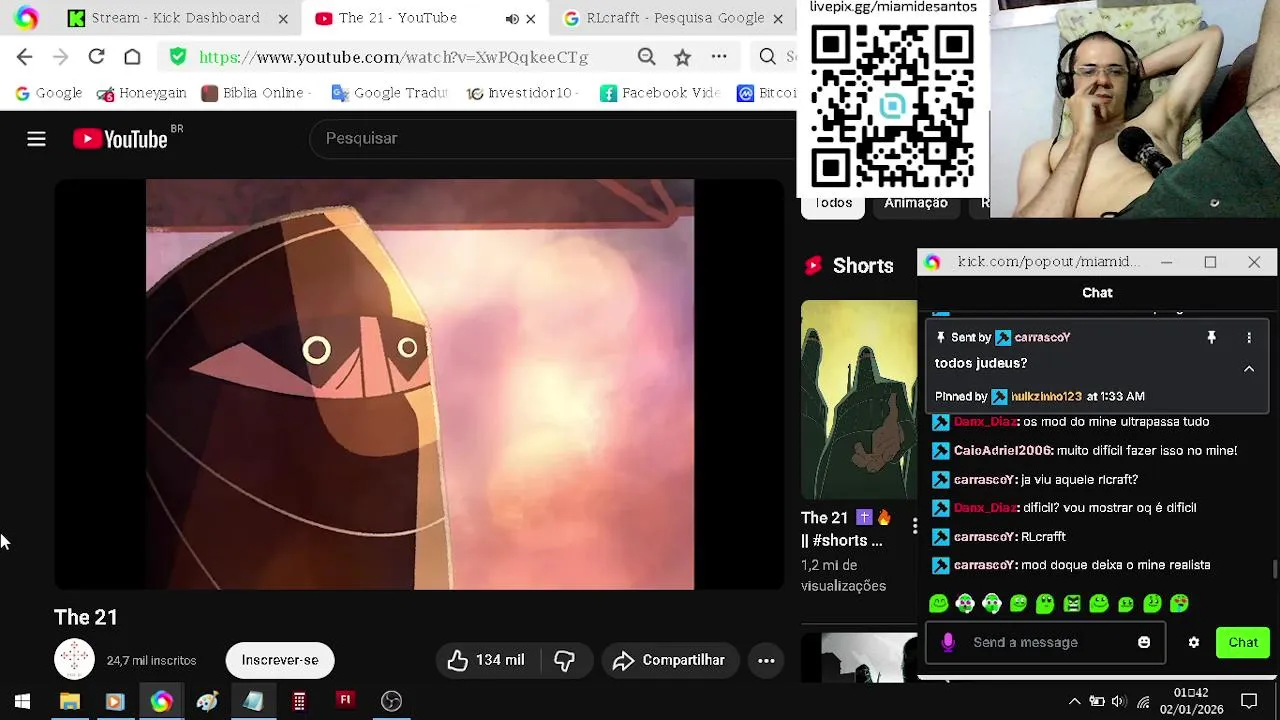Dislike the video with thumbs-down
The height and width of the screenshot is (720, 1280).
pos(564,660)
